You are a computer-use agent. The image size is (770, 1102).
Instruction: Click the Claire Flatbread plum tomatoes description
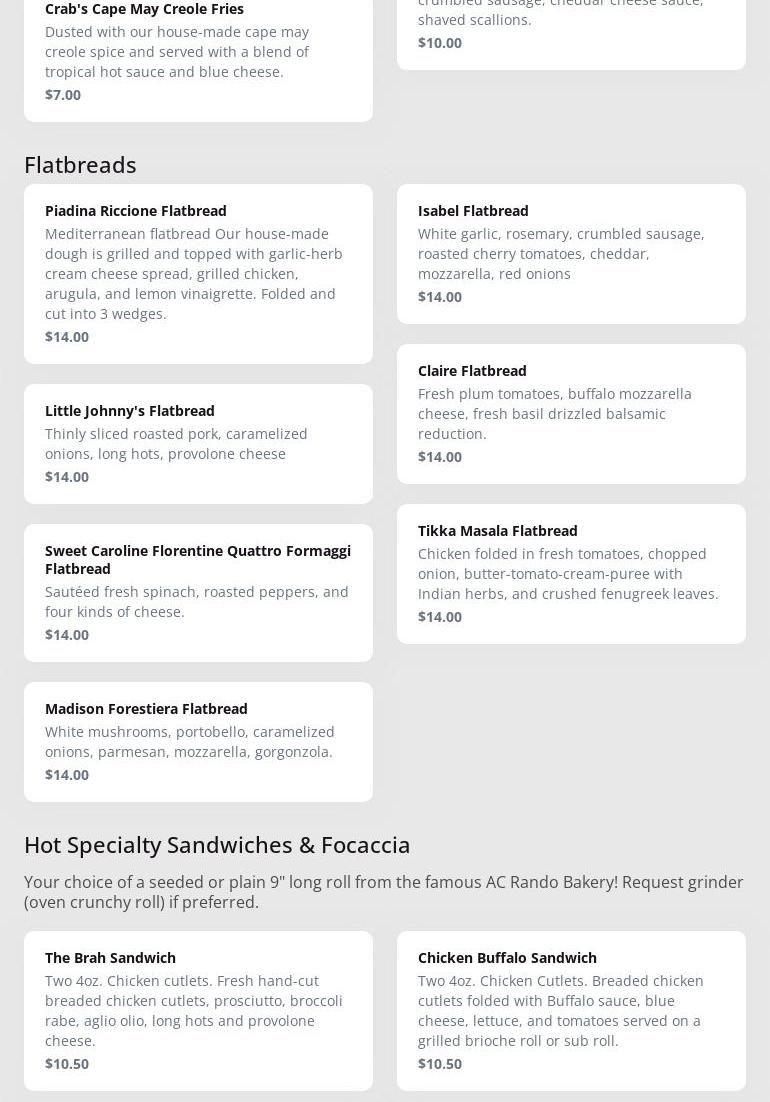[555, 414]
